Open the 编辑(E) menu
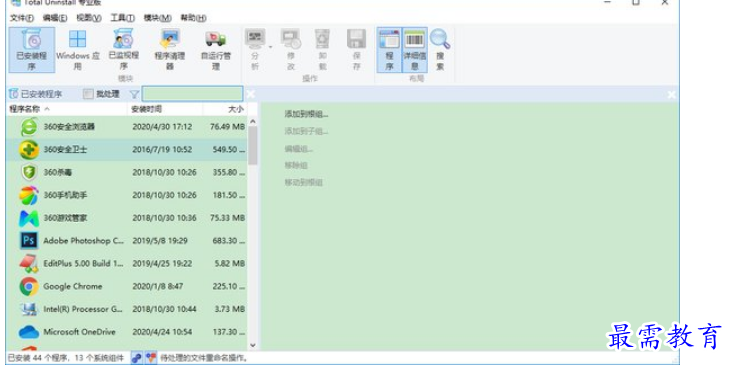Image resolution: width=730 pixels, height=368 pixels. coord(55,18)
